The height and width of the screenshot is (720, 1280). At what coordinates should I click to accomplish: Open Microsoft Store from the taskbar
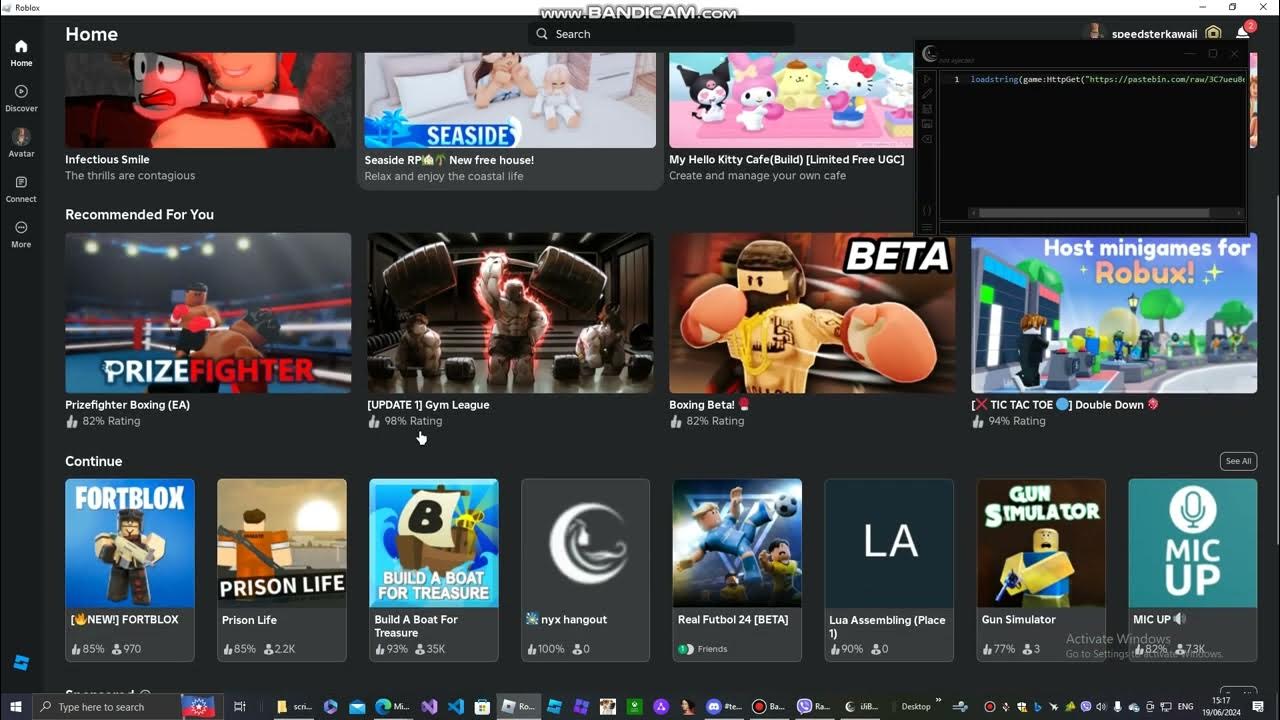[482, 706]
